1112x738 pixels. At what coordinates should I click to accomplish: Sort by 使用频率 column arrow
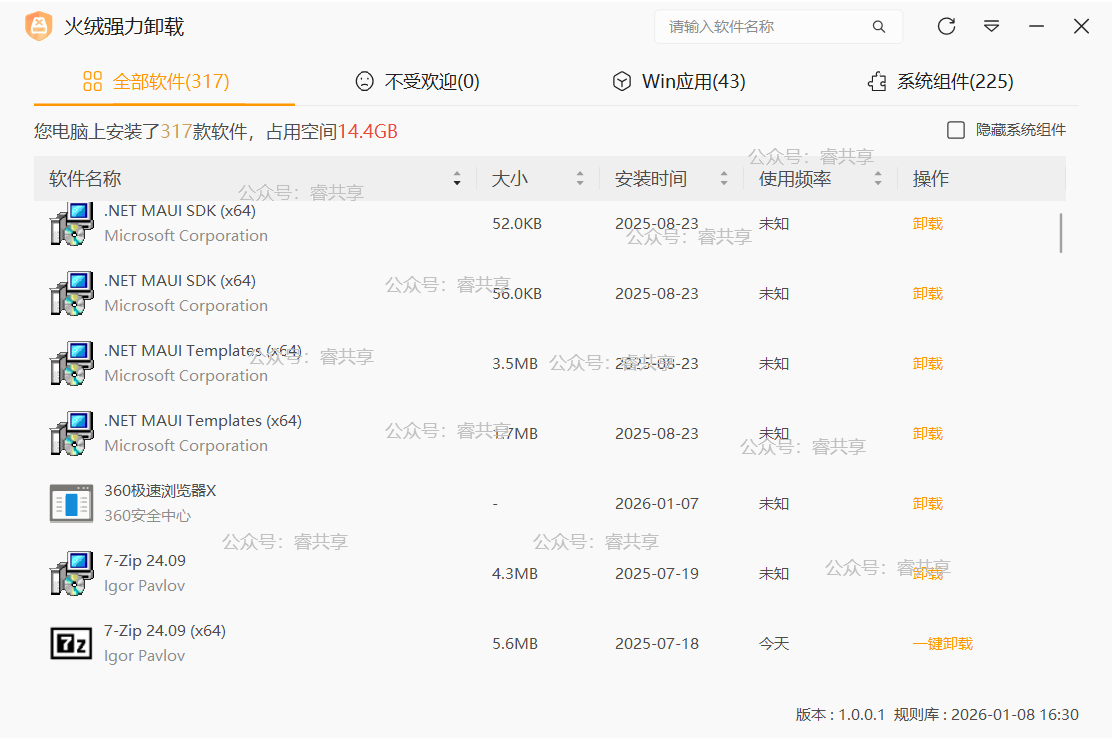point(878,179)
